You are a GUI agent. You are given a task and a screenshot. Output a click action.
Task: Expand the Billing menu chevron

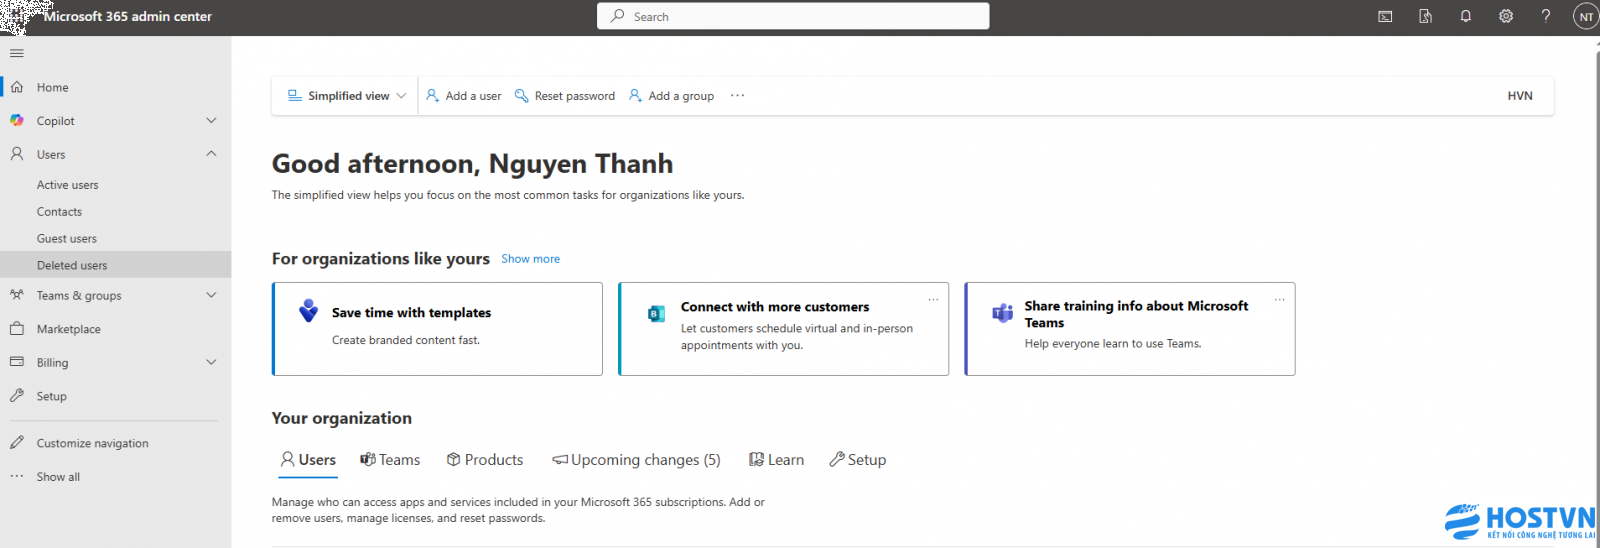pos(211,362)
